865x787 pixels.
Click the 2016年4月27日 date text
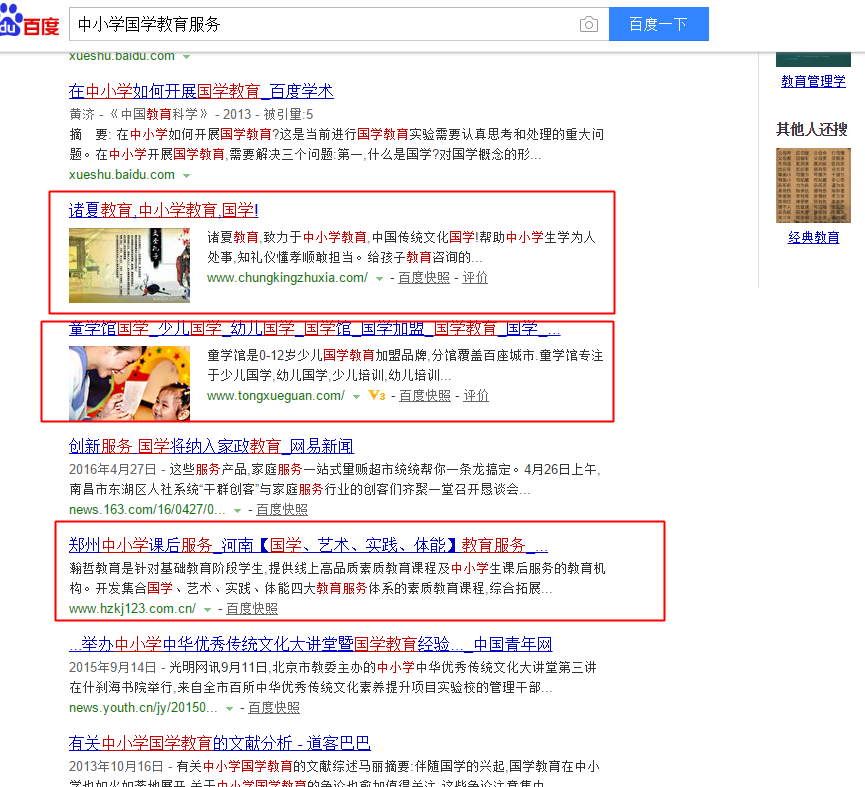click(113, 469)
